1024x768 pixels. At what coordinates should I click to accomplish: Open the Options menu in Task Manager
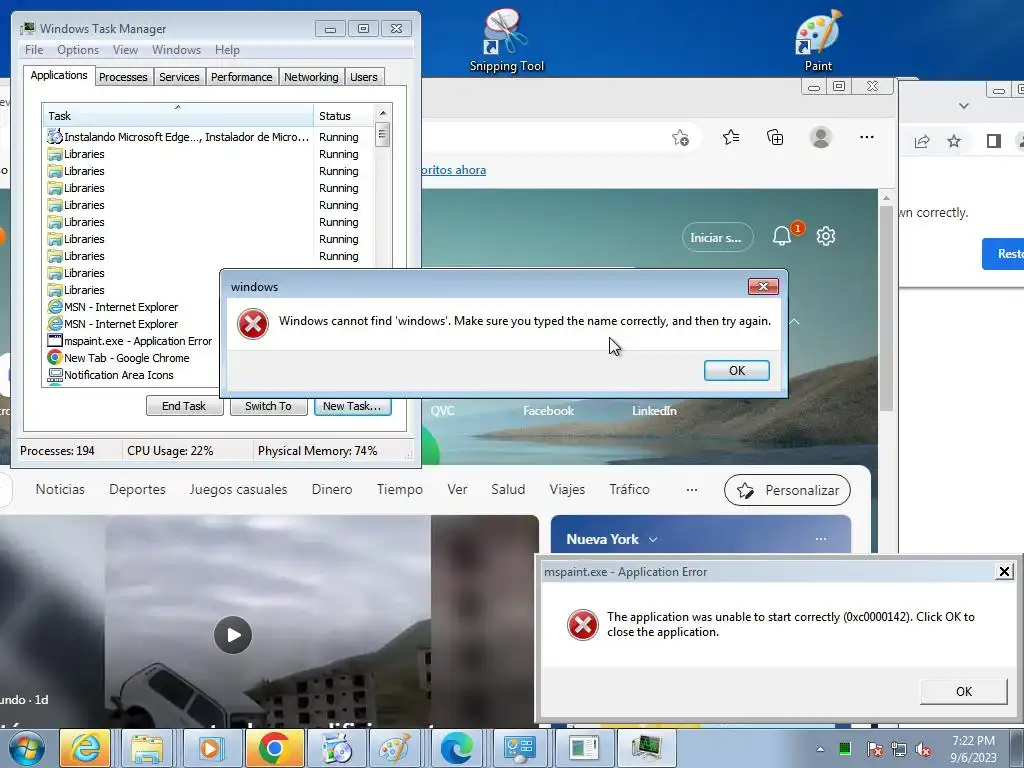pos(78,50)
